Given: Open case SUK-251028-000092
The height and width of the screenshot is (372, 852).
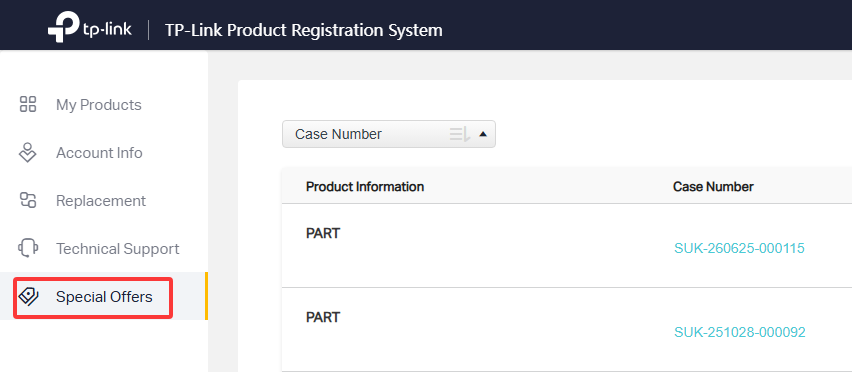Looking at the screenshot, I should tap(740, 332).
